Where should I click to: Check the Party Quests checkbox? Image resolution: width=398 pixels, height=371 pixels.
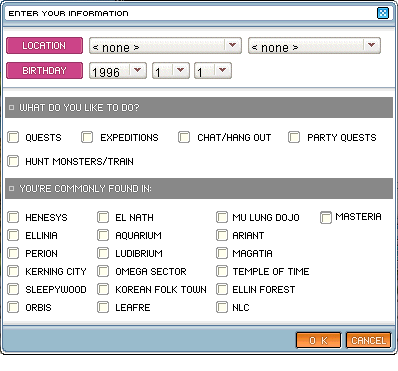tap(294, 137)
